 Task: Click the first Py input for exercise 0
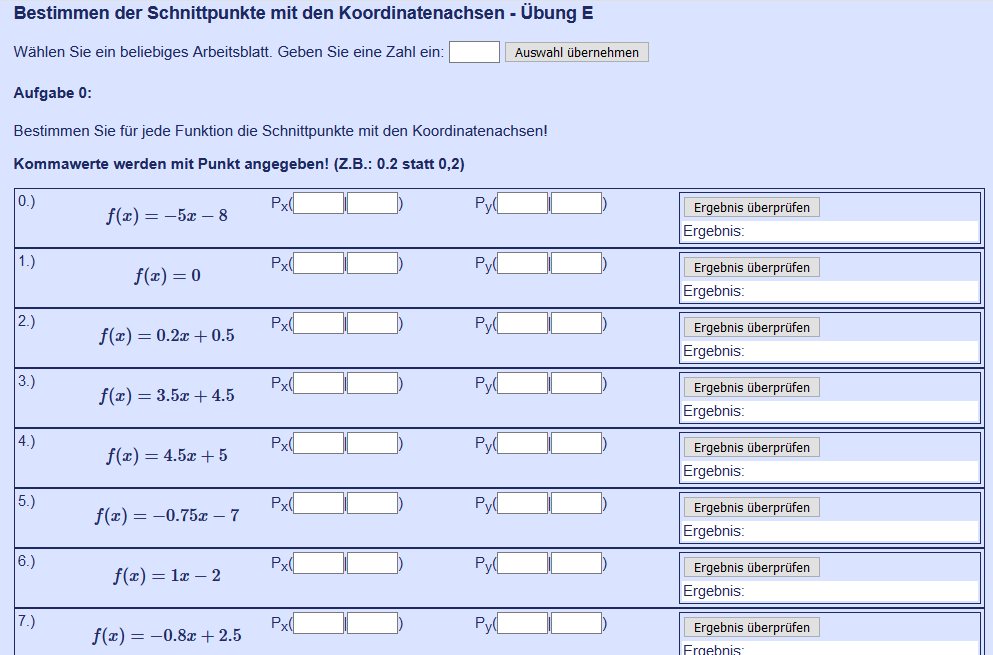521,202
